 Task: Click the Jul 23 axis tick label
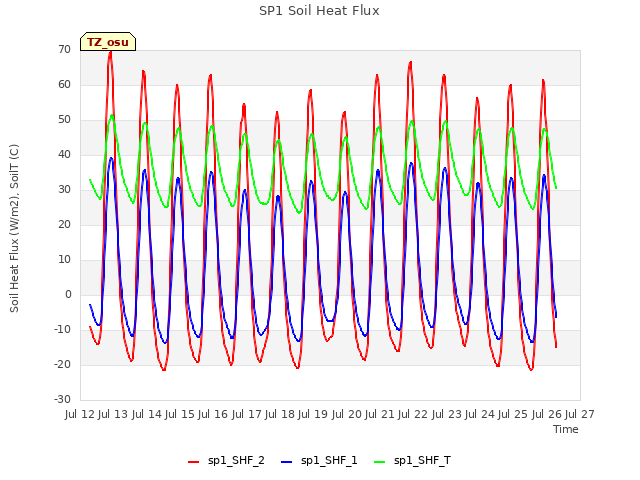447,414
